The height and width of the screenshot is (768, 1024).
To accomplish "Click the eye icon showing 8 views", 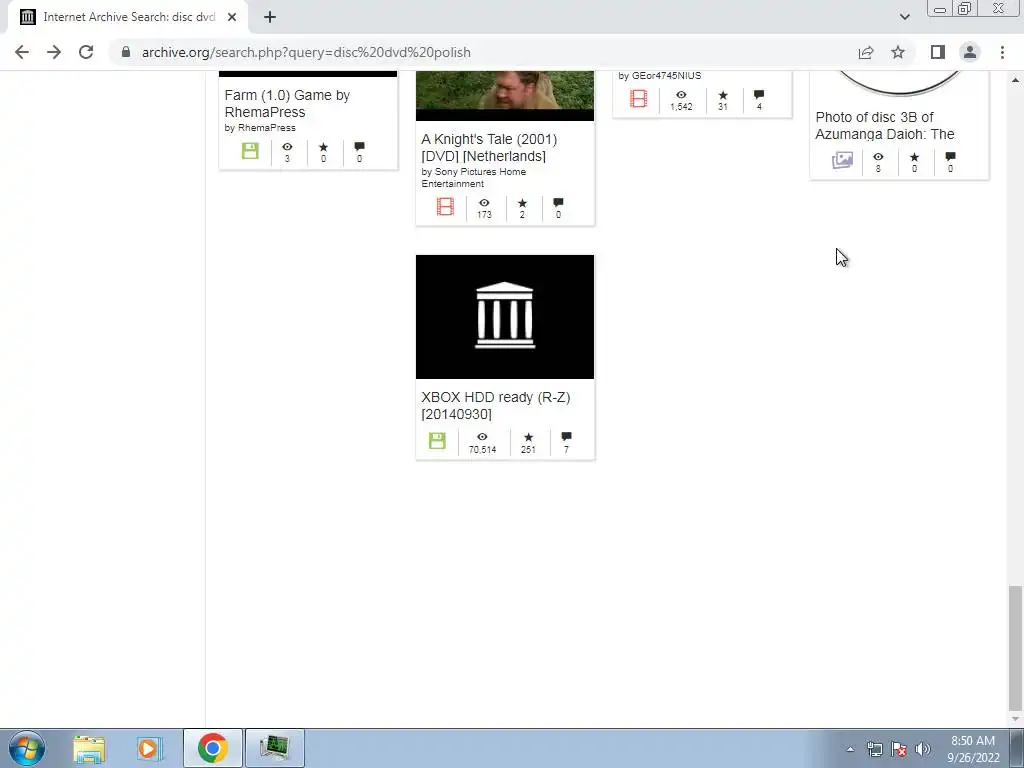I will (878, 157).
